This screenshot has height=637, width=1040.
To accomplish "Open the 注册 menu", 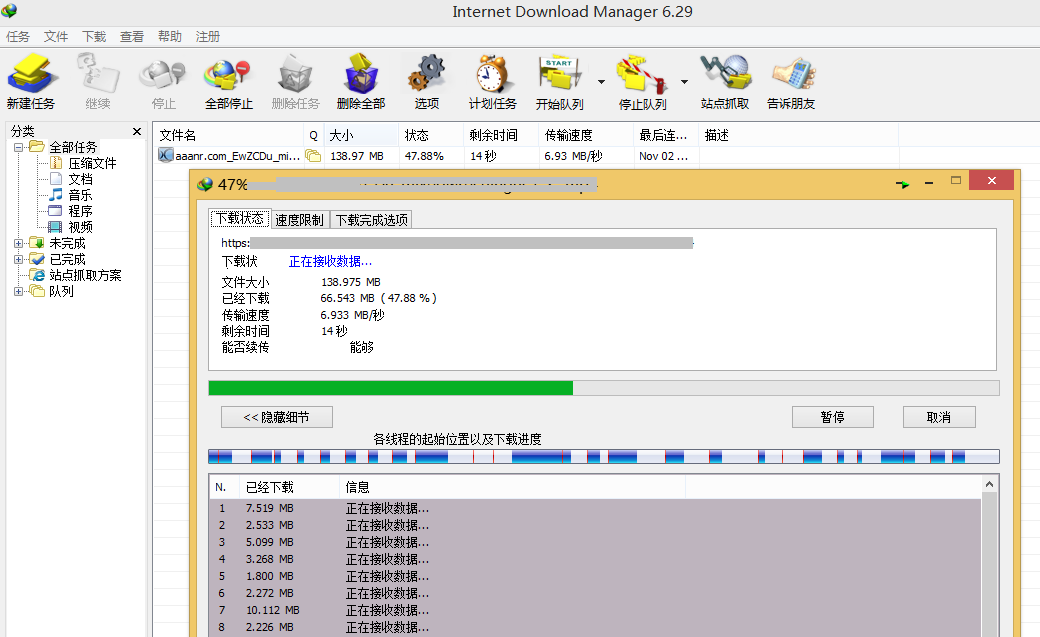I will 208,36.
